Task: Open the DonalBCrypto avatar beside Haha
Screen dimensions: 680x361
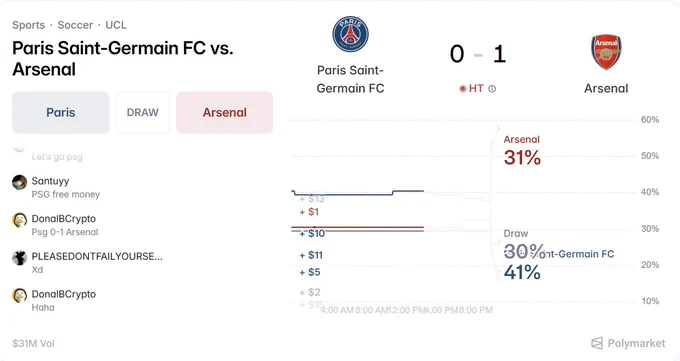Action: coord(20,295)
